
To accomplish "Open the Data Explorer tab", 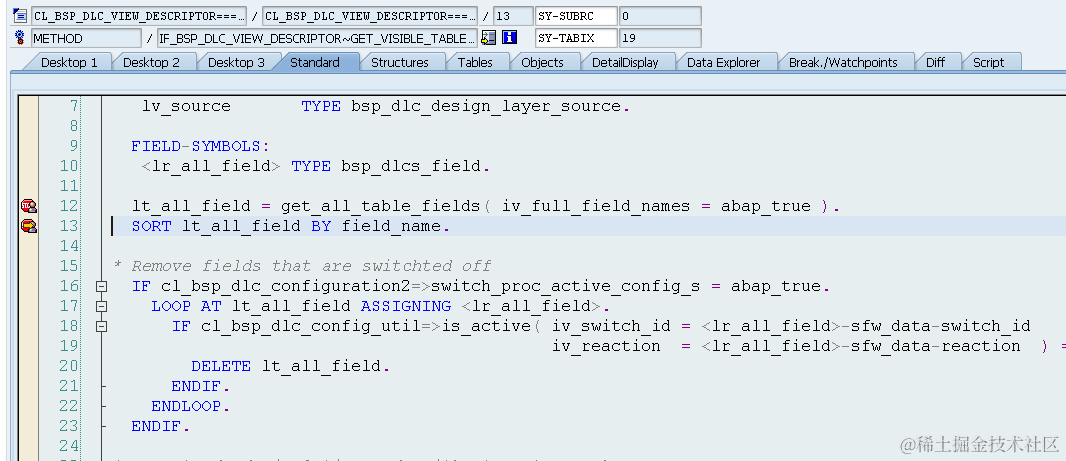I will click(x=723, y=62).
